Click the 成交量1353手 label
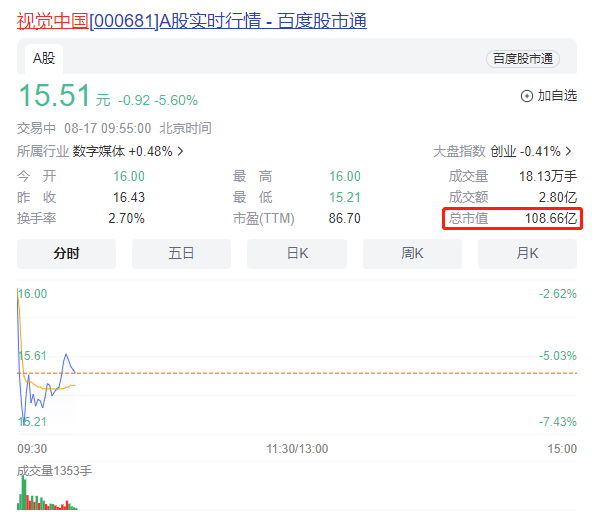 pos(54,471)
